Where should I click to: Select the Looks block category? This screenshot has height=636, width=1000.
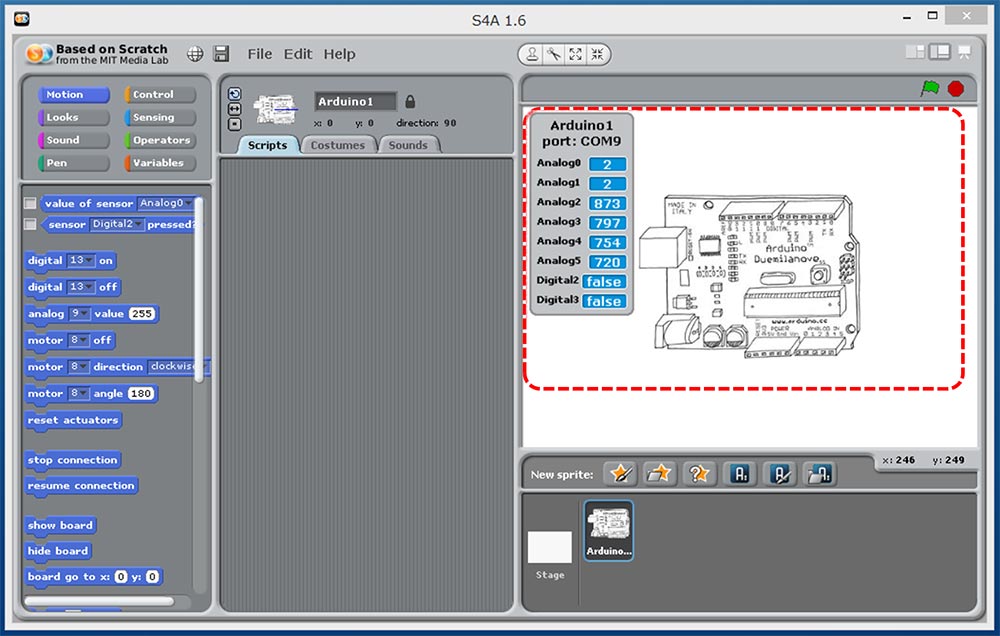[73, 117]
